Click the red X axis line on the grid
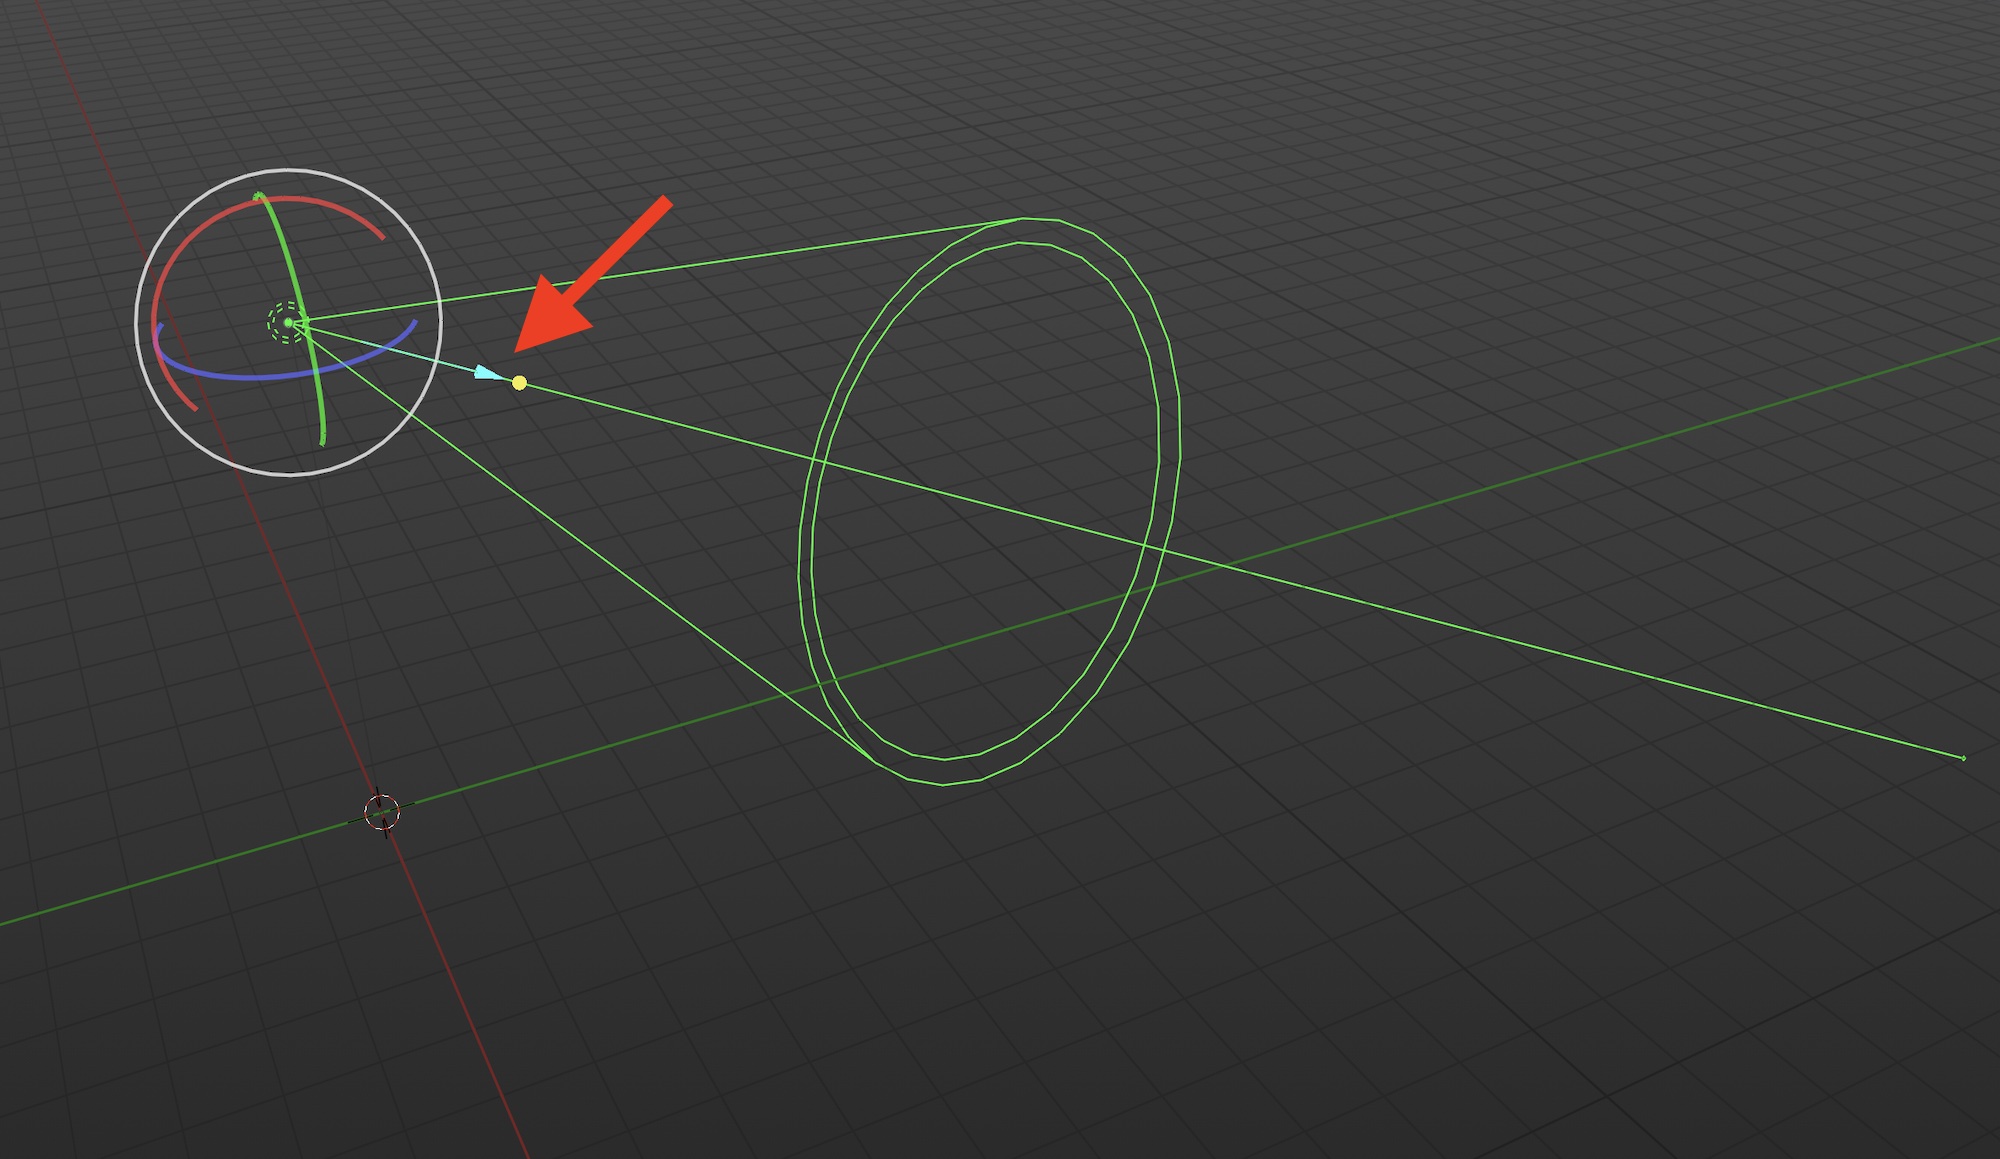Image resolution: width=2000 pixels, height=1159 pixels. click(460, 1000)
